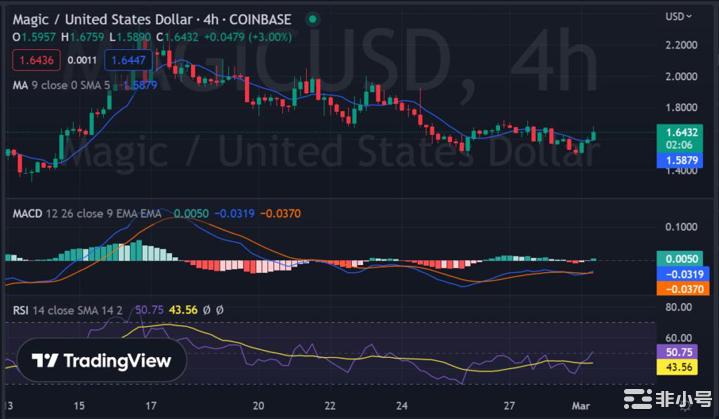Image resolution: width=719 pixels, height=419 pixels.
Task: Click the green market status dot
Action: coord(313,19)
